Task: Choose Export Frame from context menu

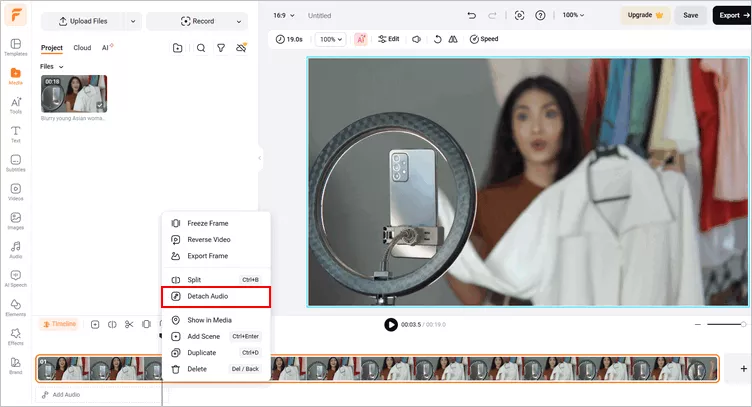Action: (216, 256)
